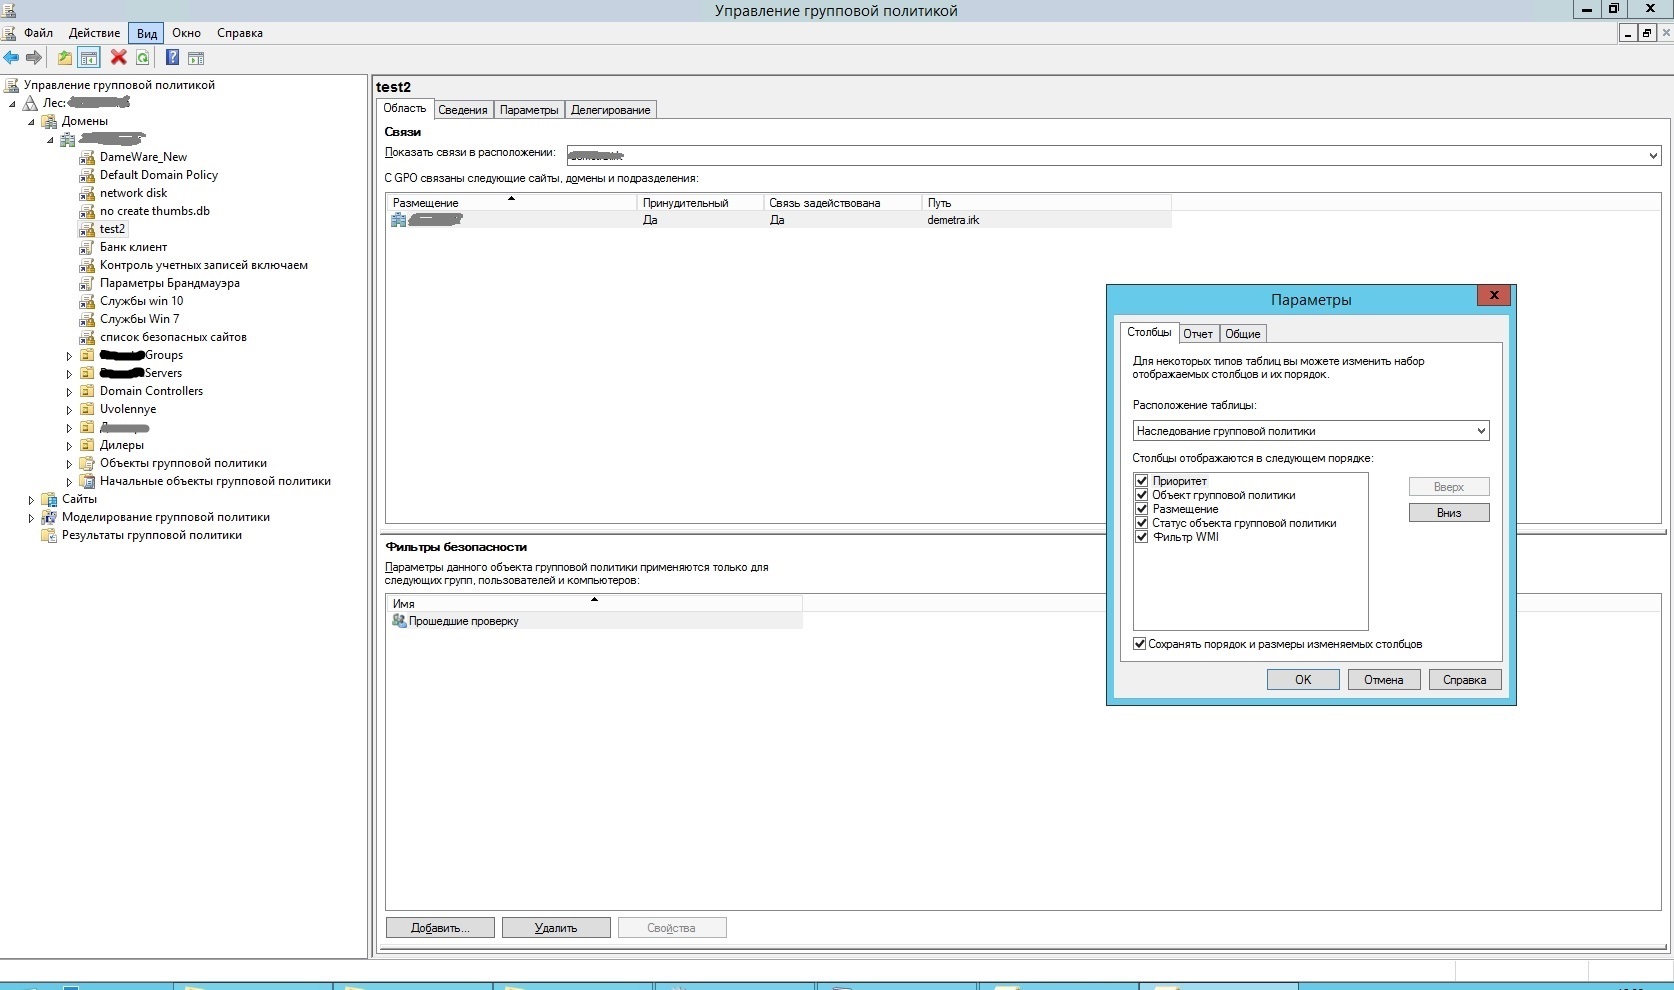The height and width of the screenshot is (990, 1674).
Task: Click the Банк клиент GPO icon
Action: (87, 247)
